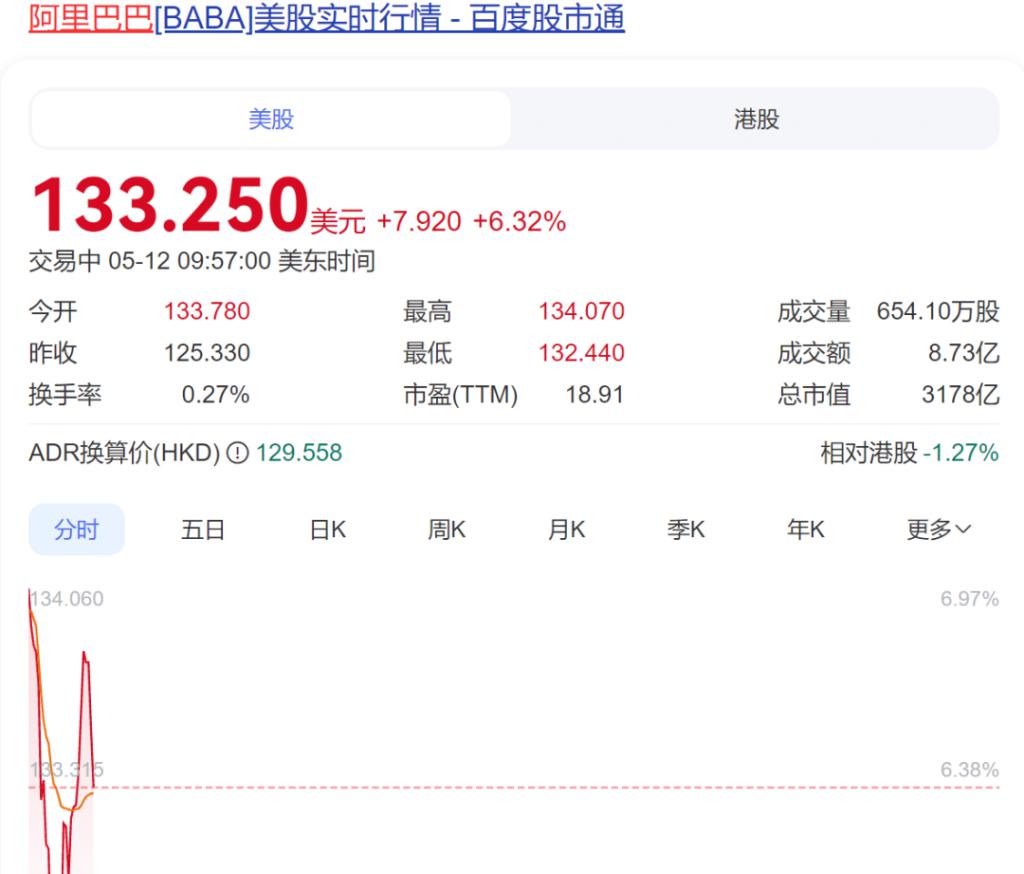Image resolution: width=1024 pixels, height=874 pixels.
Task: Click the 最高 value 134.070
Action: 581,312
